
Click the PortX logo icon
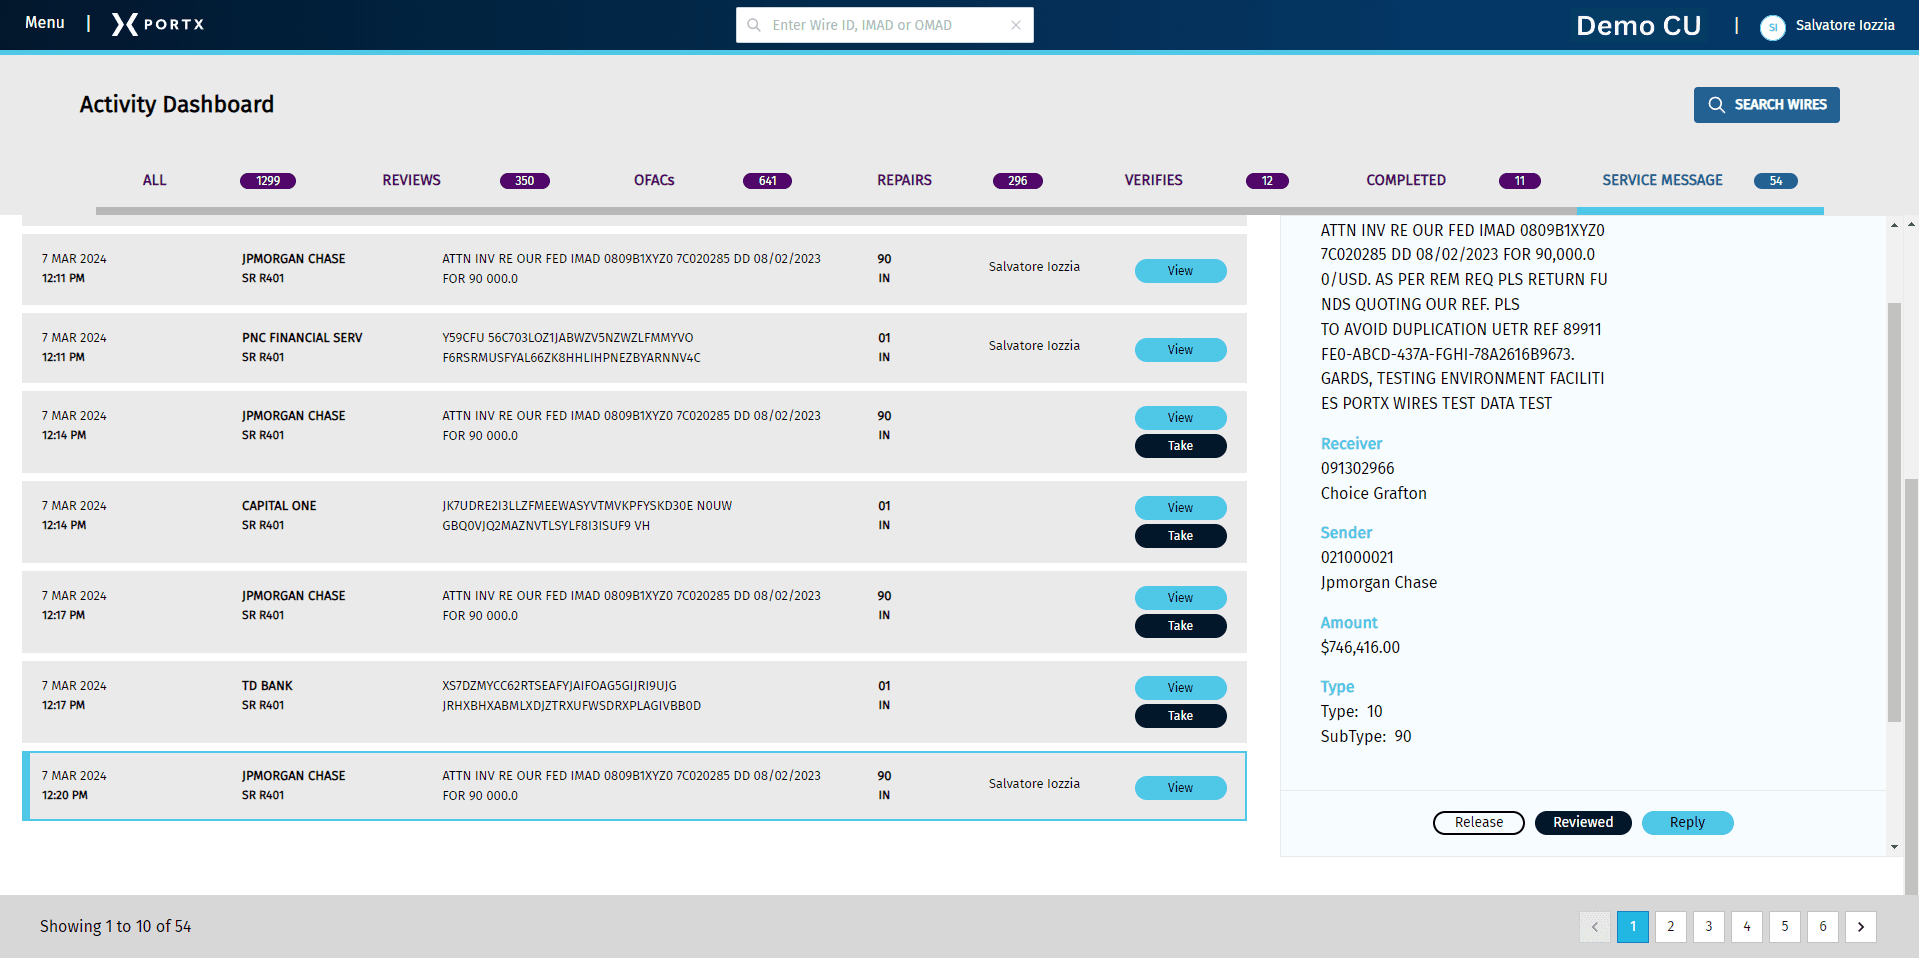tap(158, 24)
